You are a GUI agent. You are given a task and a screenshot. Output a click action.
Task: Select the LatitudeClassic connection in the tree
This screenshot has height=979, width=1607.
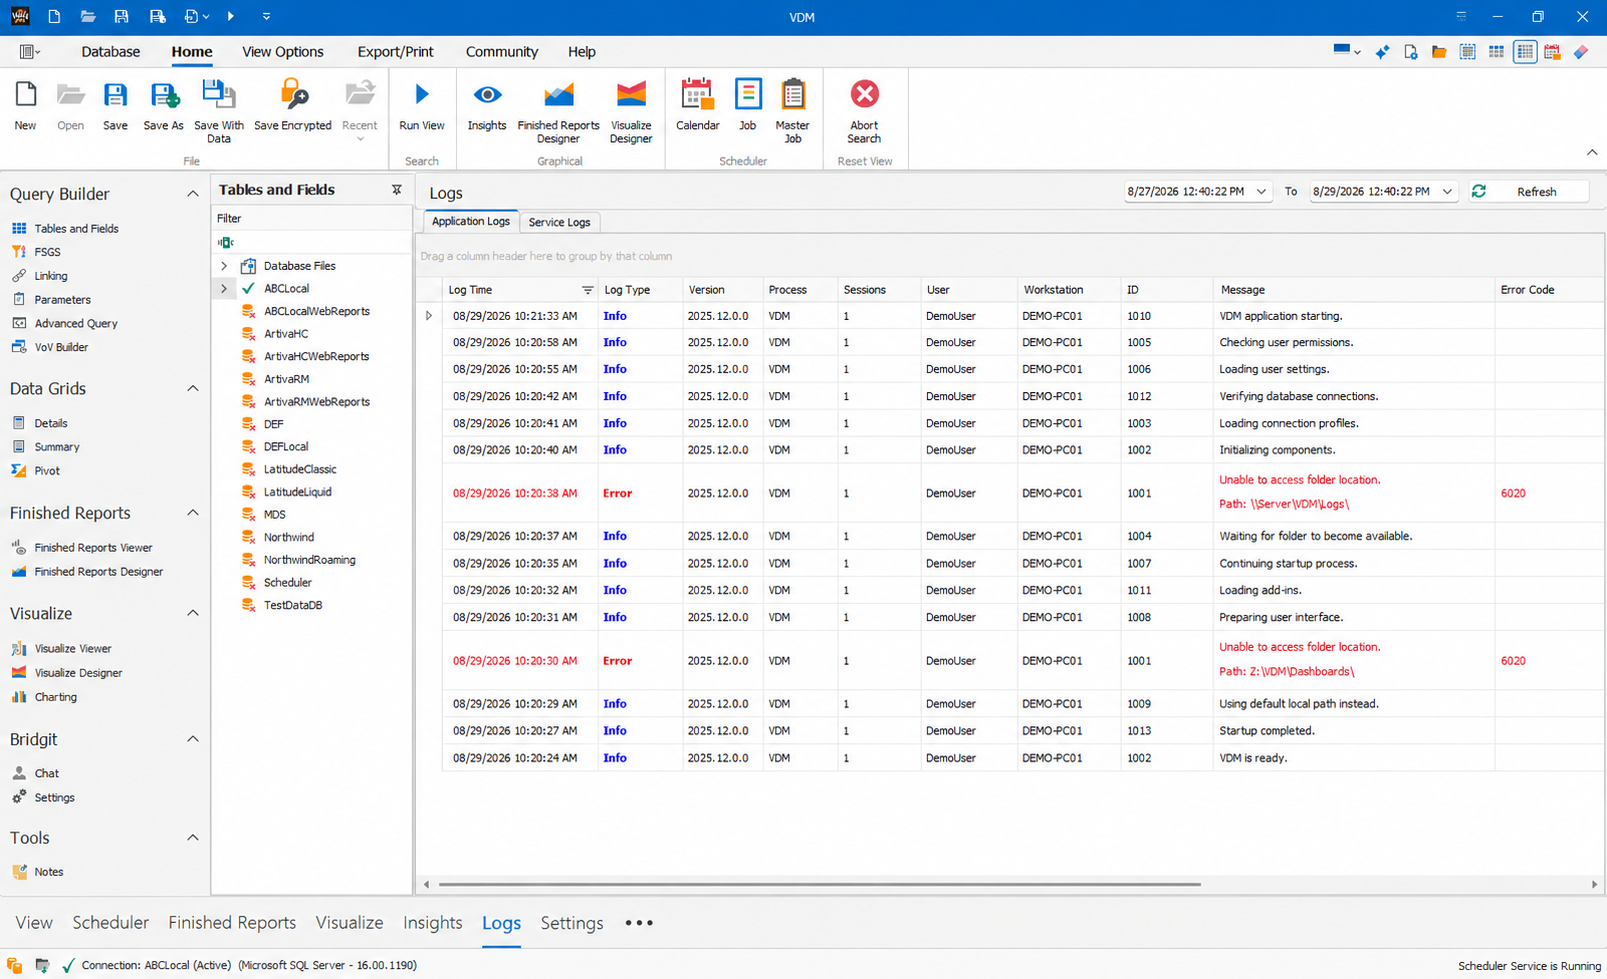300,470
